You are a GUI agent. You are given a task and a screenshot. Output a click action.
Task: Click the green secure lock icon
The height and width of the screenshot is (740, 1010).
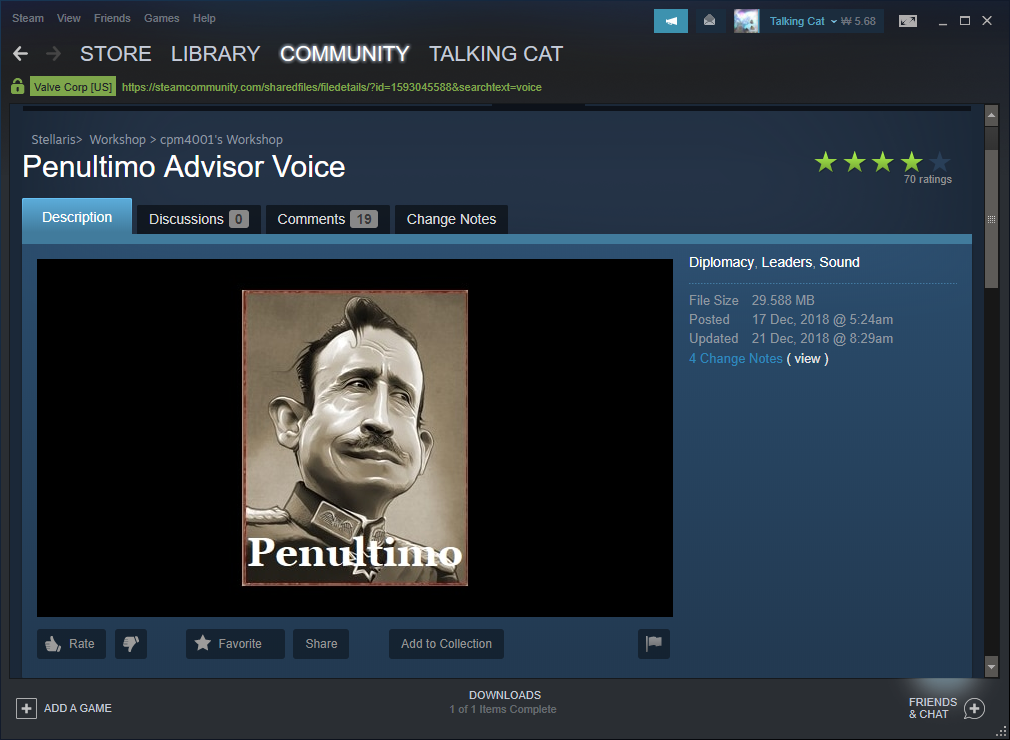pos(17,86)
